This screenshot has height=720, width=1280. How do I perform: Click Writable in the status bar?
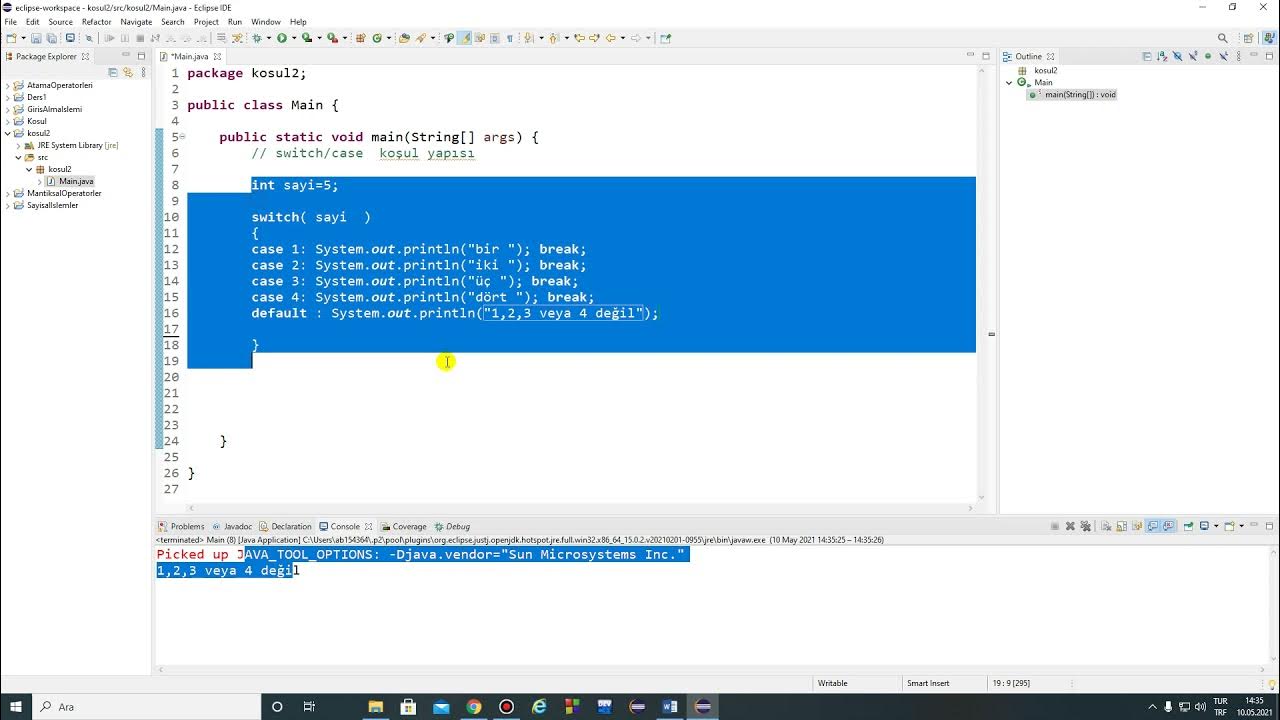point(833,683)
